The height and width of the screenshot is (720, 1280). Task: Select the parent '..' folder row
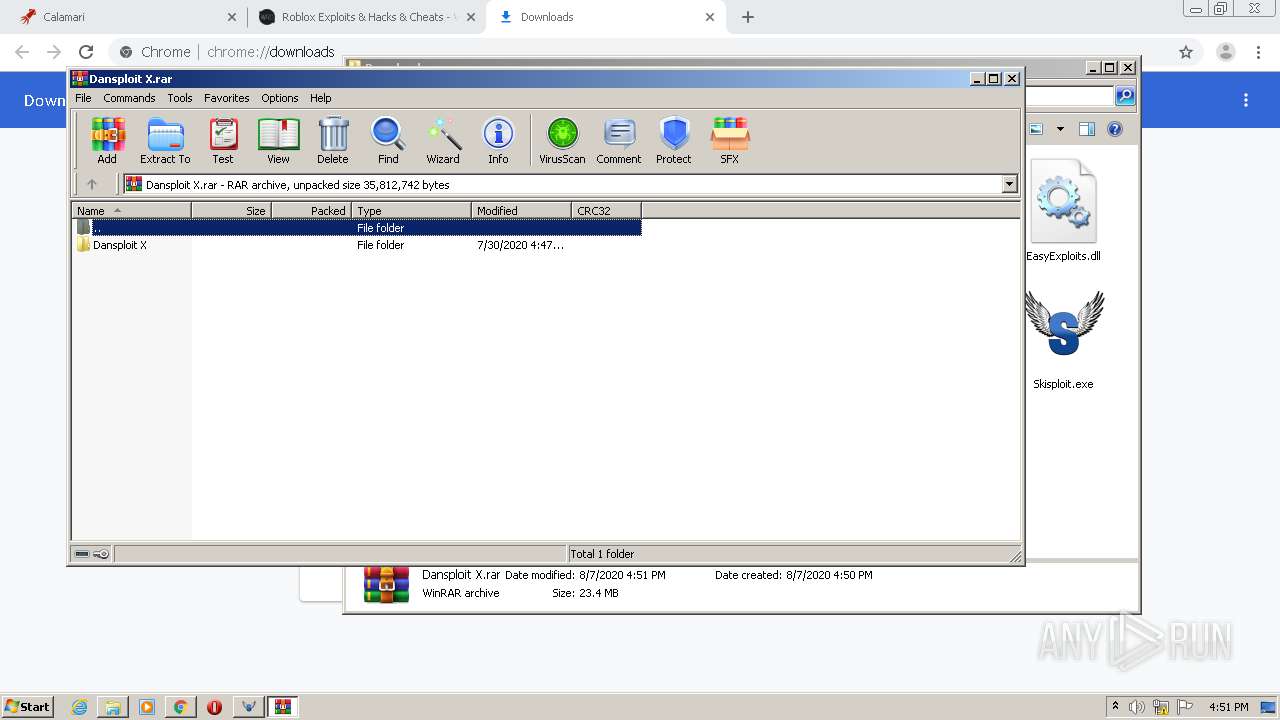pyautogui.click(x=357, y=228)
